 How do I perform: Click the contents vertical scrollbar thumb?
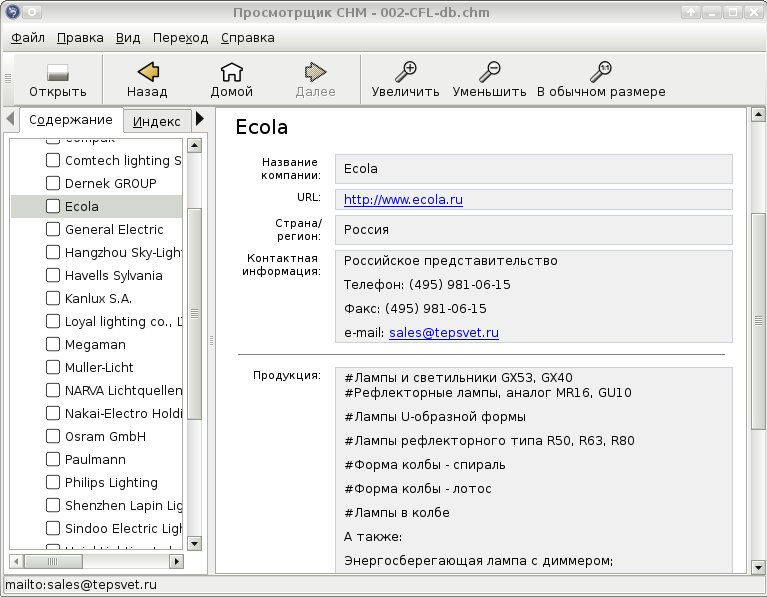point(194,313)
